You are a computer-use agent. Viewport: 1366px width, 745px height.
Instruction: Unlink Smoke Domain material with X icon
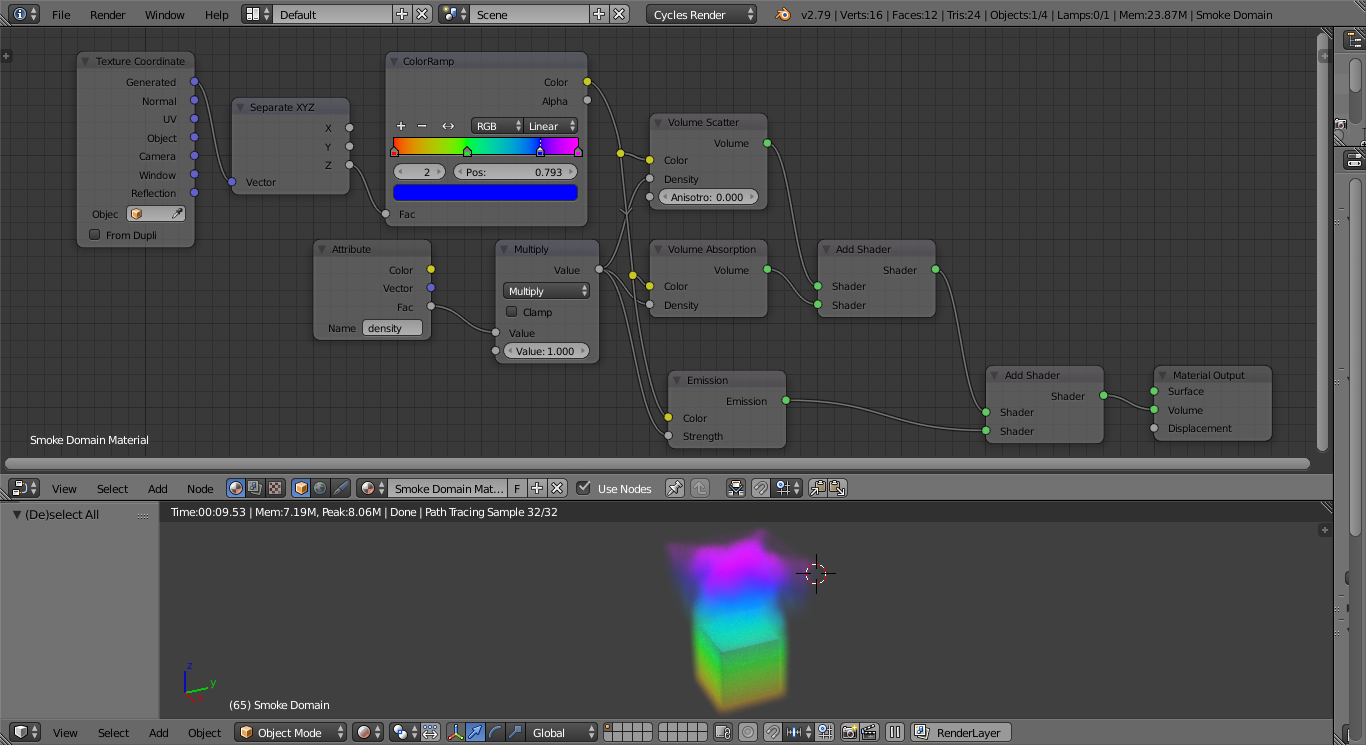tap(557, 488)
